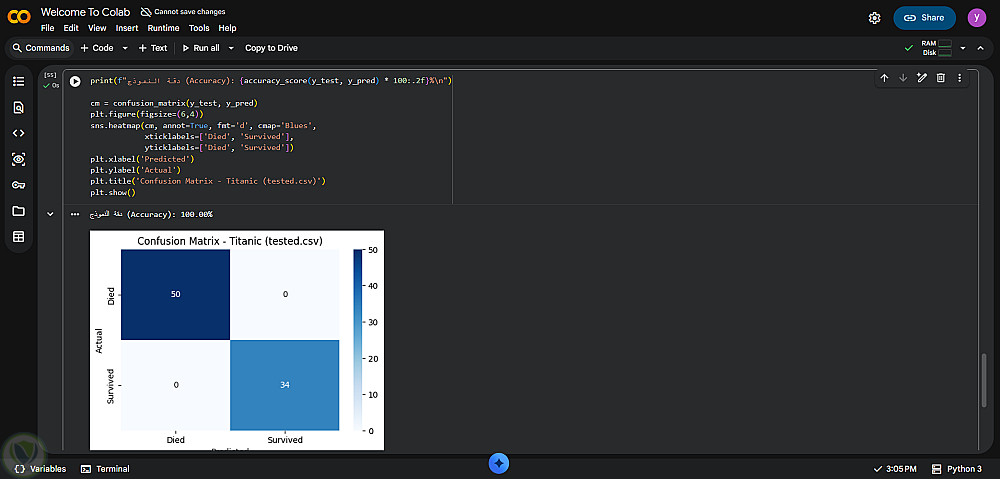Click the vertical scrollbar thumb
The image size is (1000, 479).
(985, 380)
